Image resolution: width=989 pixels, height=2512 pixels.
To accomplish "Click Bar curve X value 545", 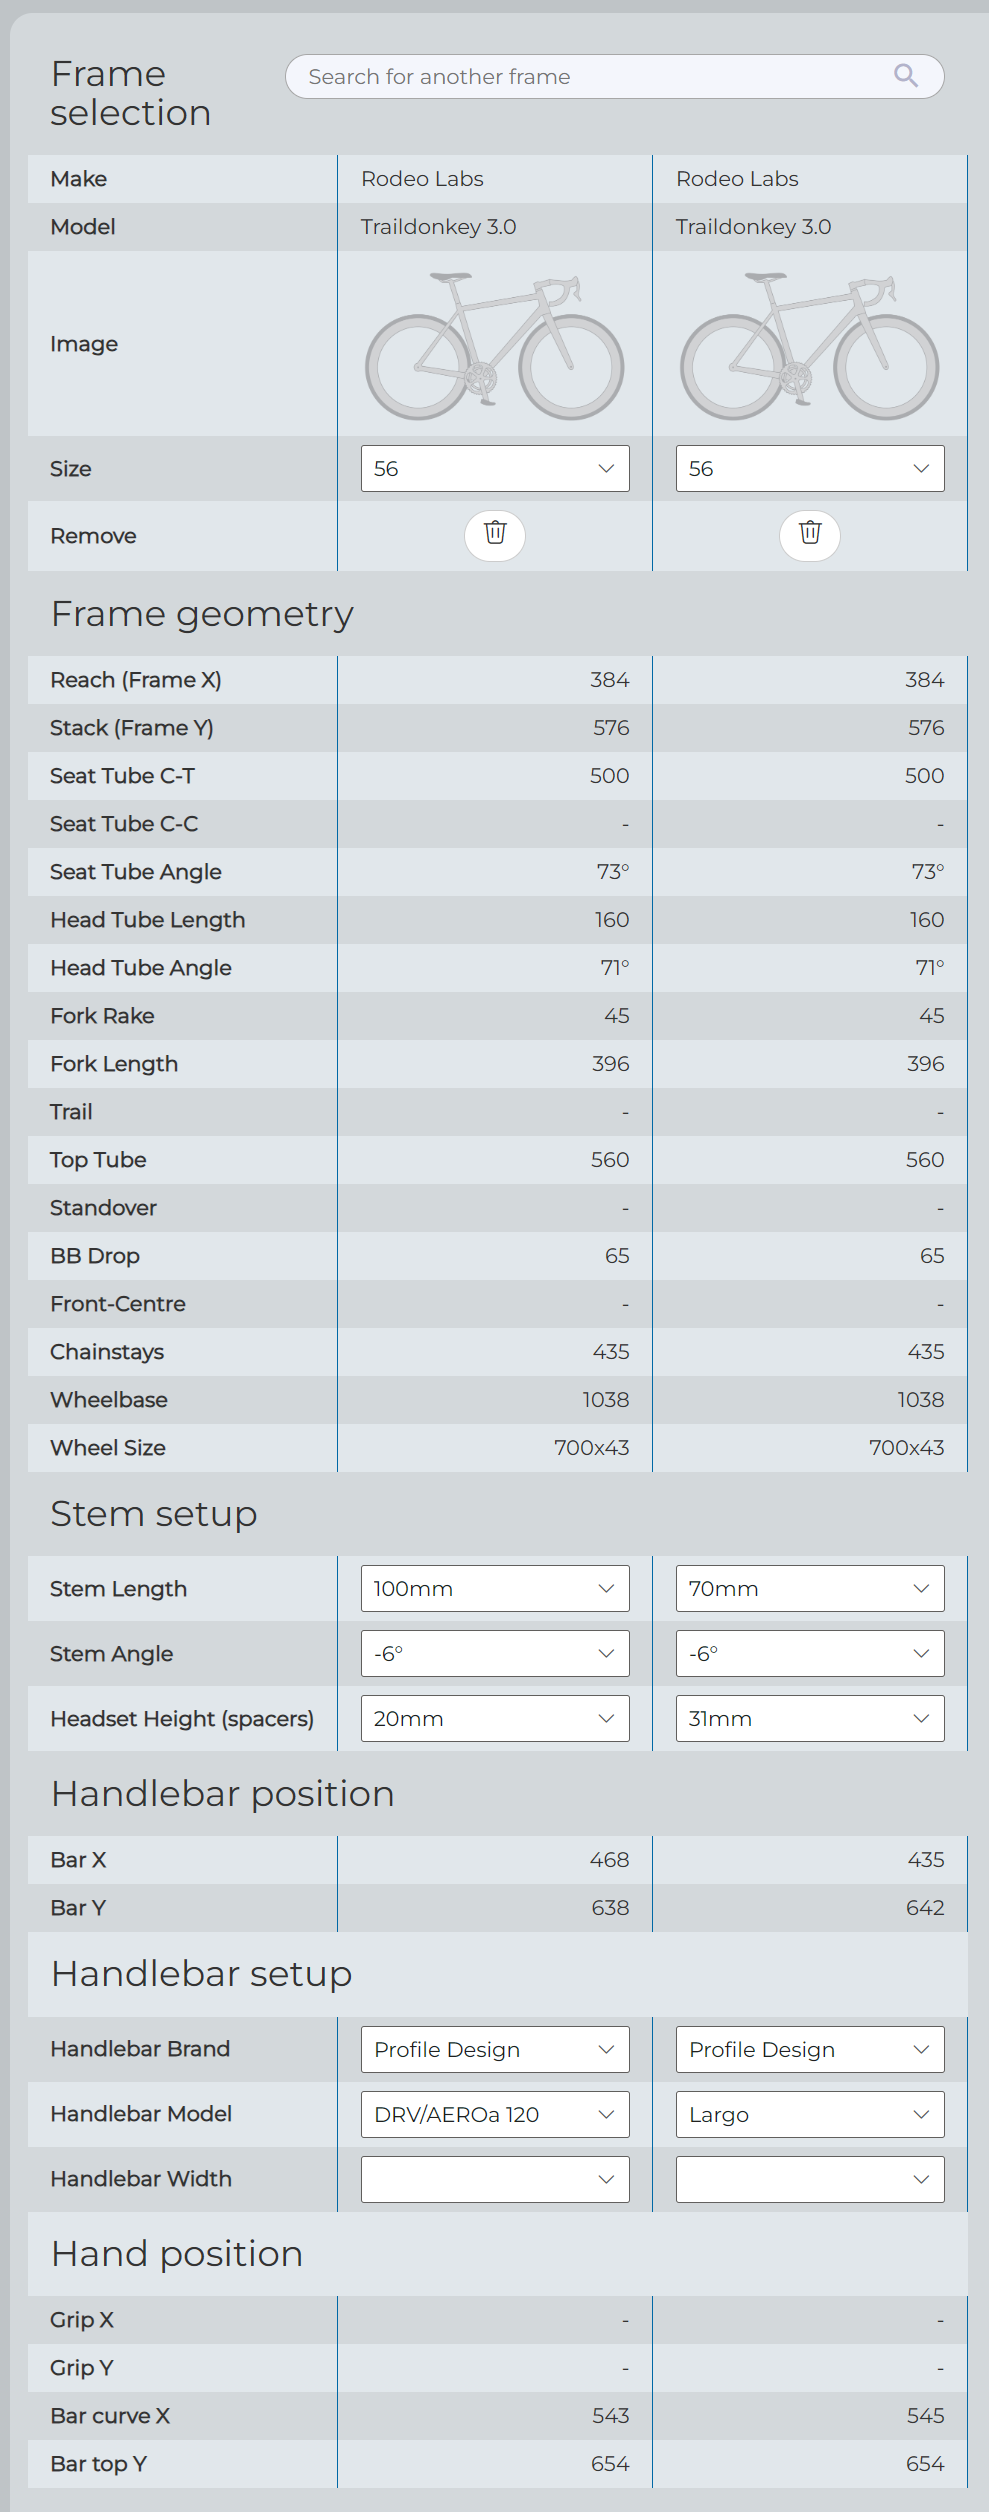I will [926, 2416].
